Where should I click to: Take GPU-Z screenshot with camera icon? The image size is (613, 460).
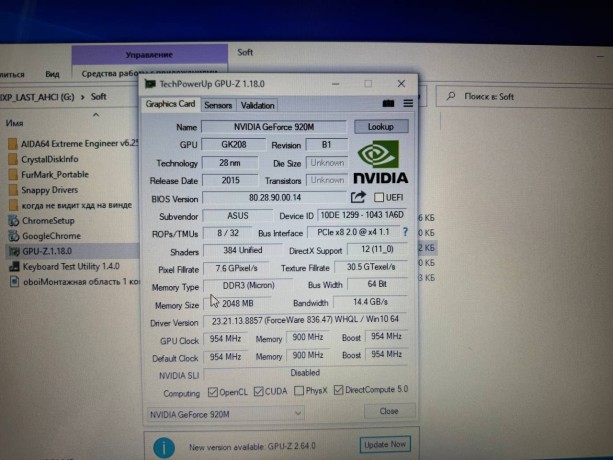tap(388, 104)
